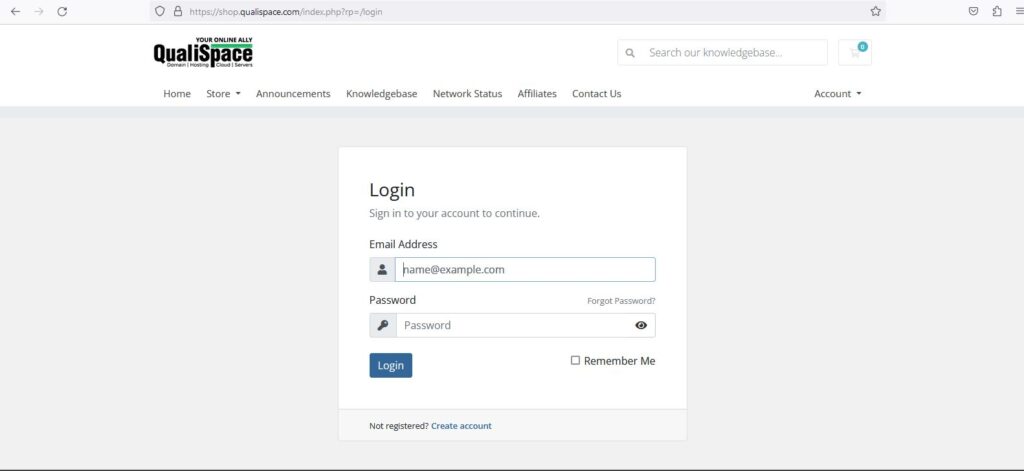Check the Remember Me checkbox
This screenshot has width=1024, height=471.
point(575,360)
